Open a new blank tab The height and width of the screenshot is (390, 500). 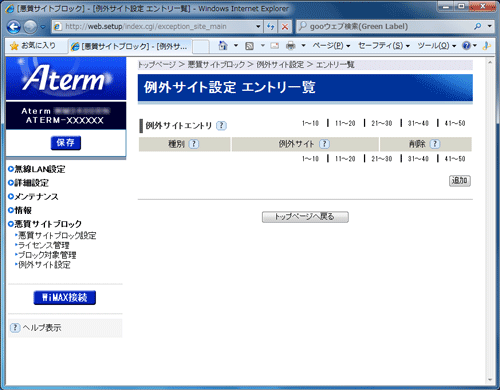pos(201,46)
